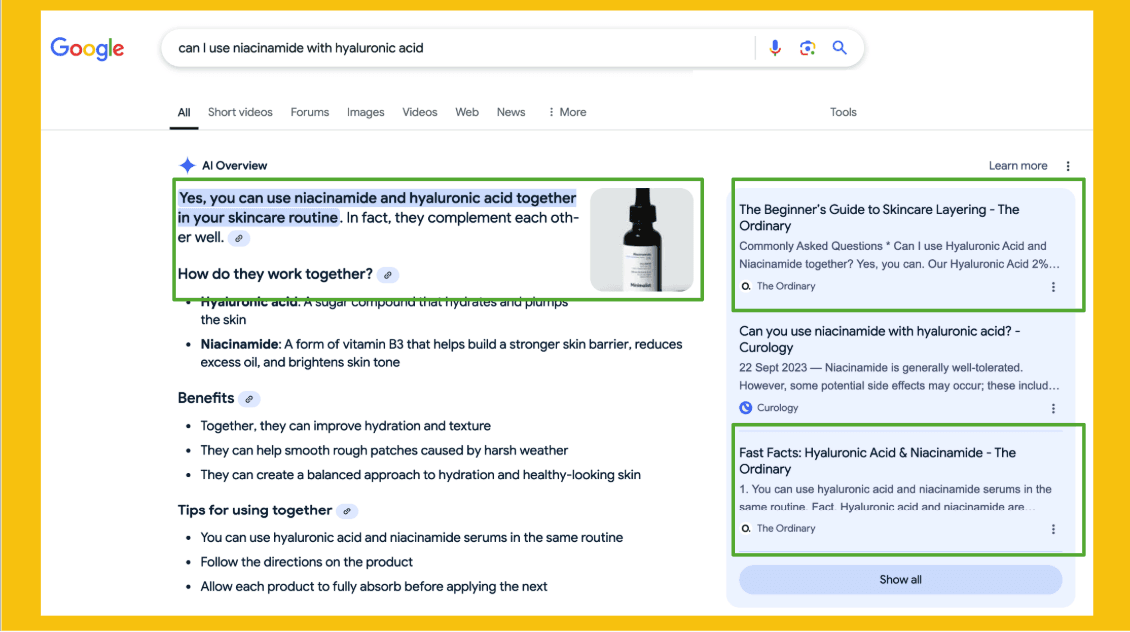This screenshot has width=1130, height=632.
Task: Click the voice search microphone icon
Action: pos(774,48)
